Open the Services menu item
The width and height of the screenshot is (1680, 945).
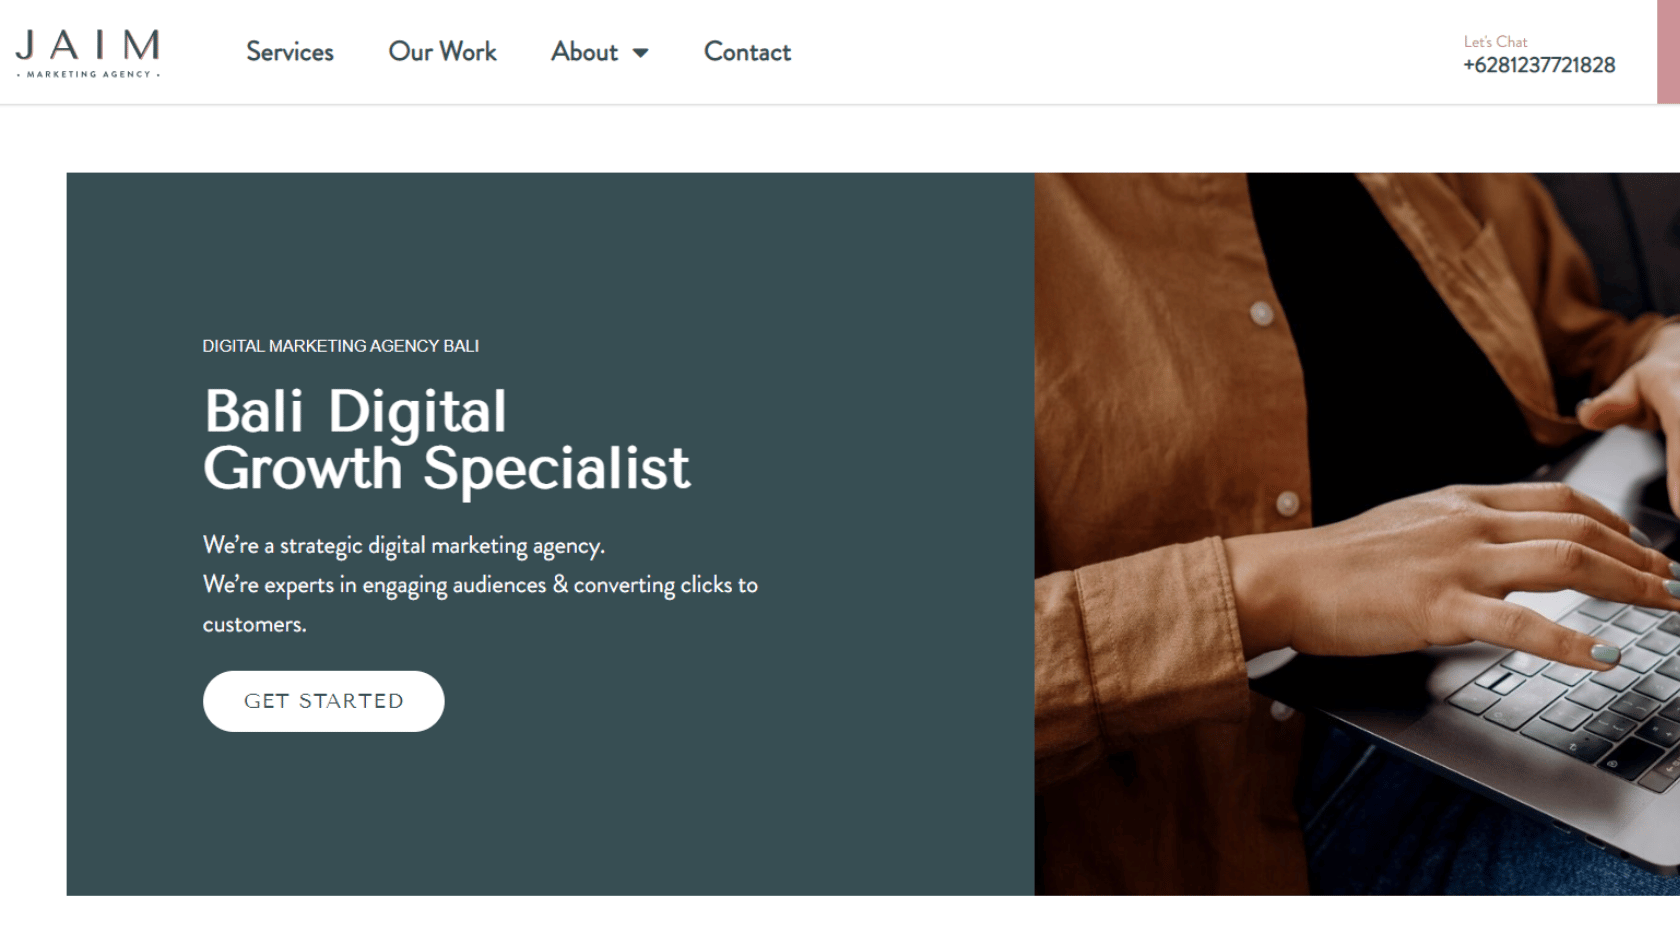coord(290,52)
